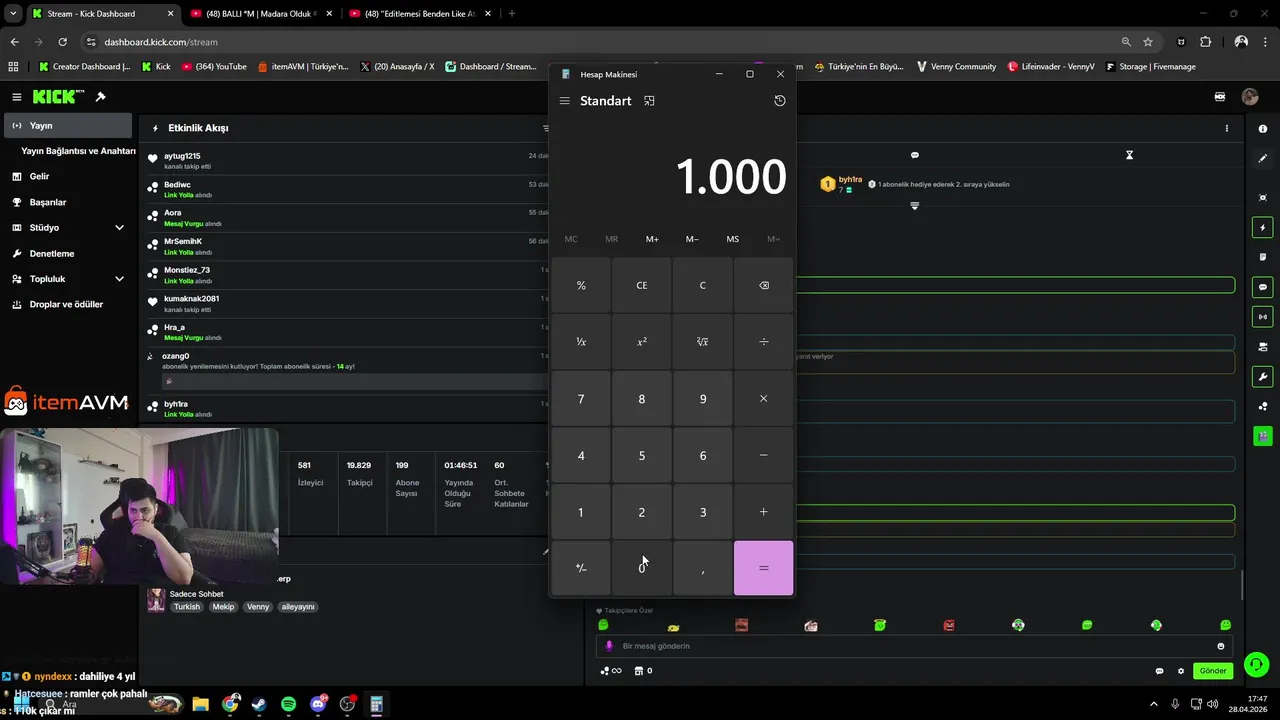Click the M+ memory add button

(652, 239)
